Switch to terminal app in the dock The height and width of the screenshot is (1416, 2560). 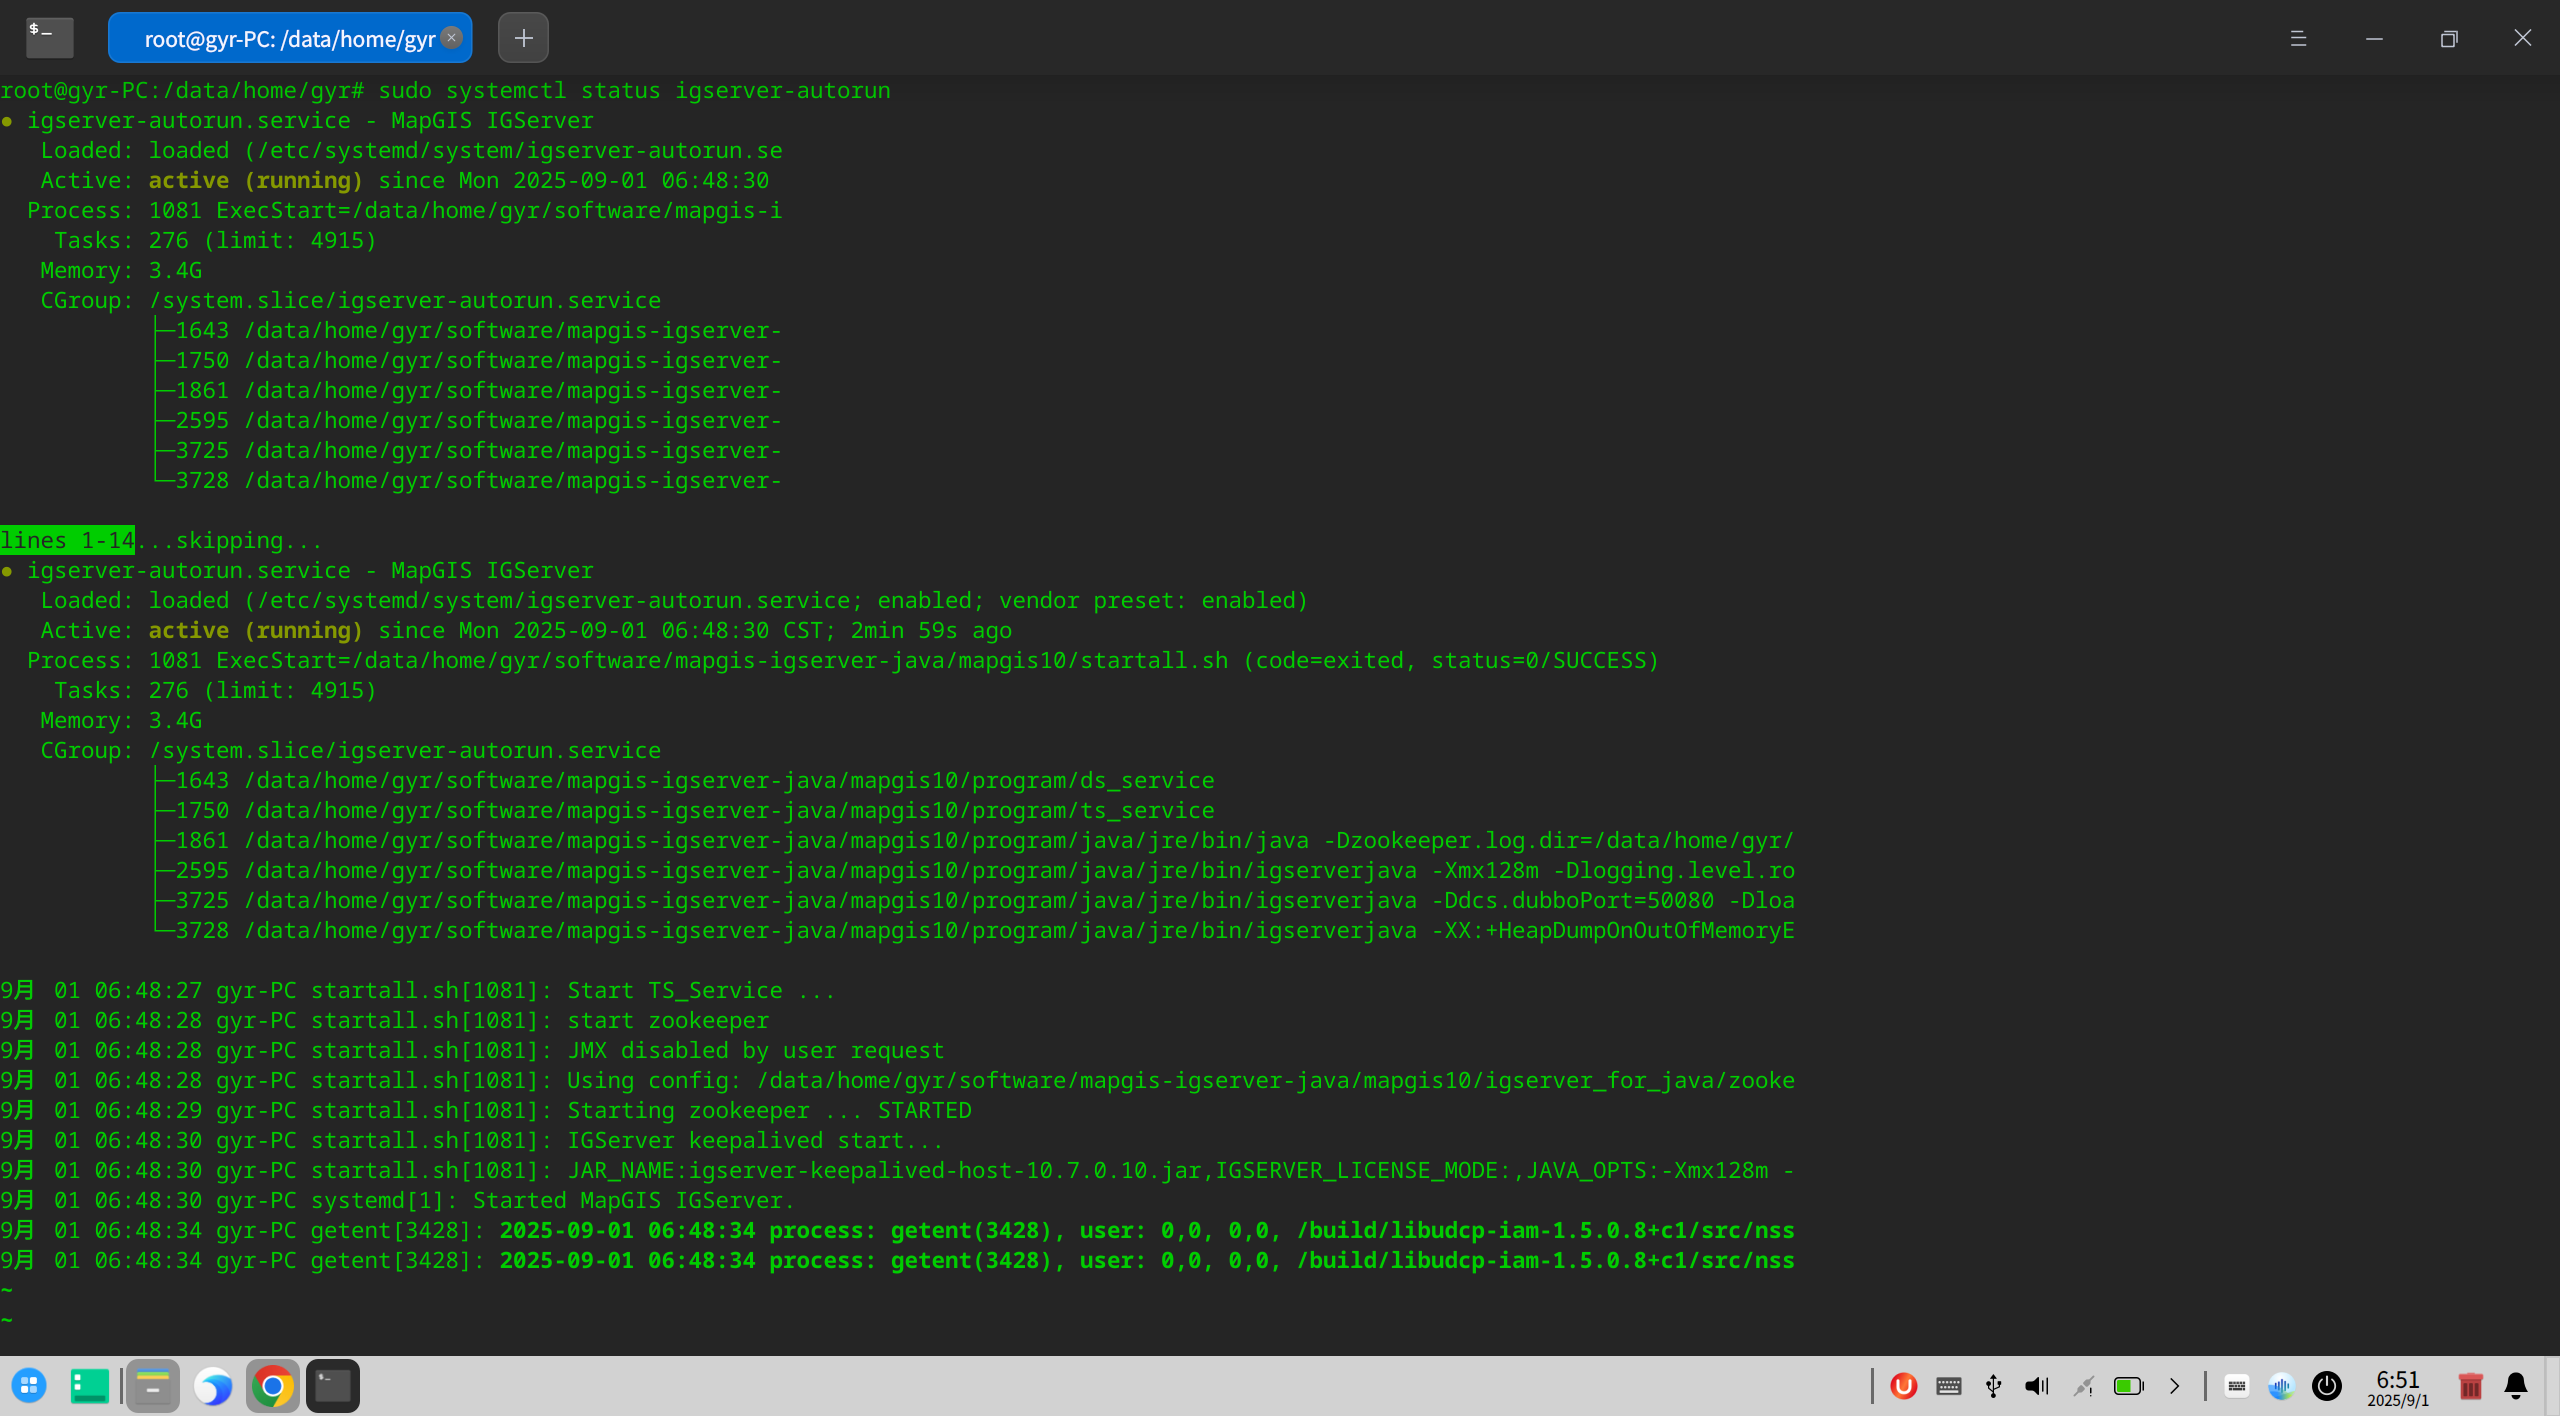[x=333, y=1385]
